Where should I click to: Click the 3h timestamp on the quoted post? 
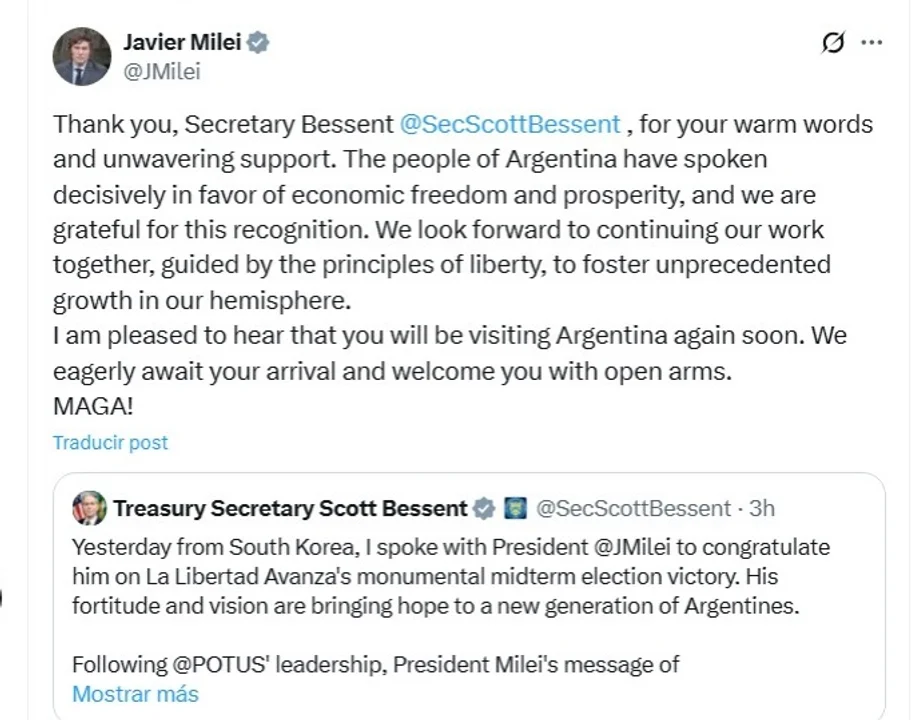coord(762,508)
